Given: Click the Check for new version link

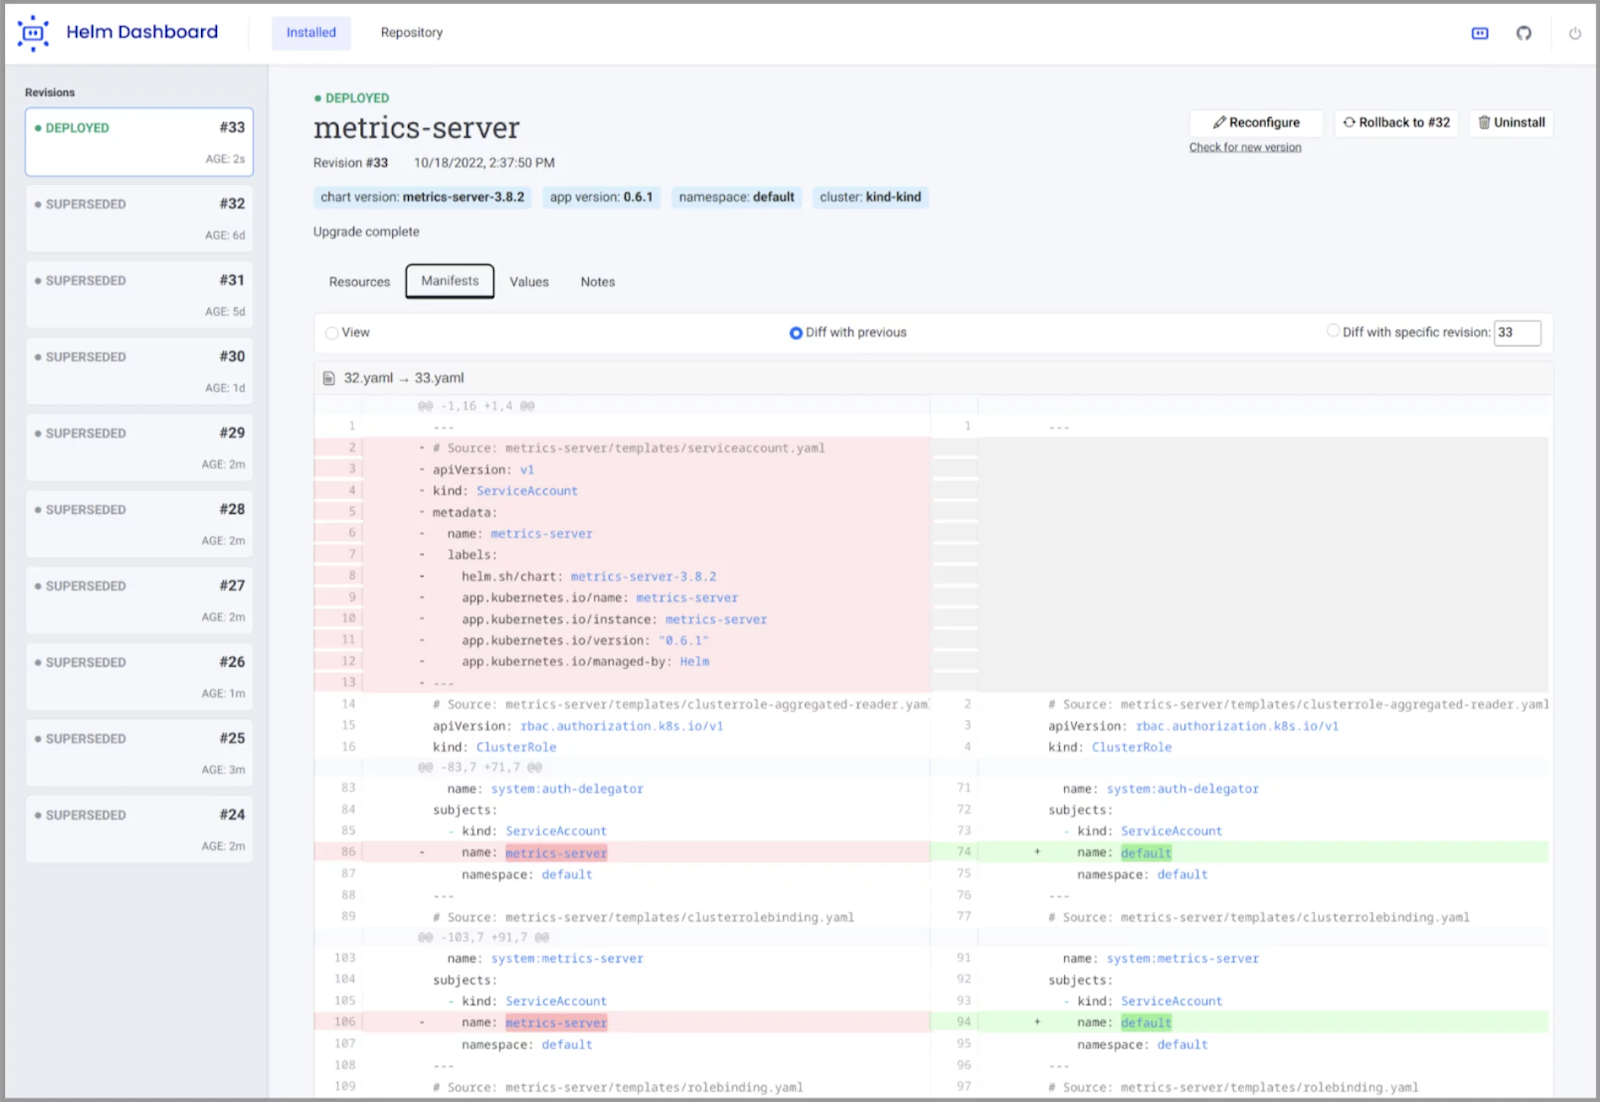Looking at the screenshot, I should click(1245, 147).
